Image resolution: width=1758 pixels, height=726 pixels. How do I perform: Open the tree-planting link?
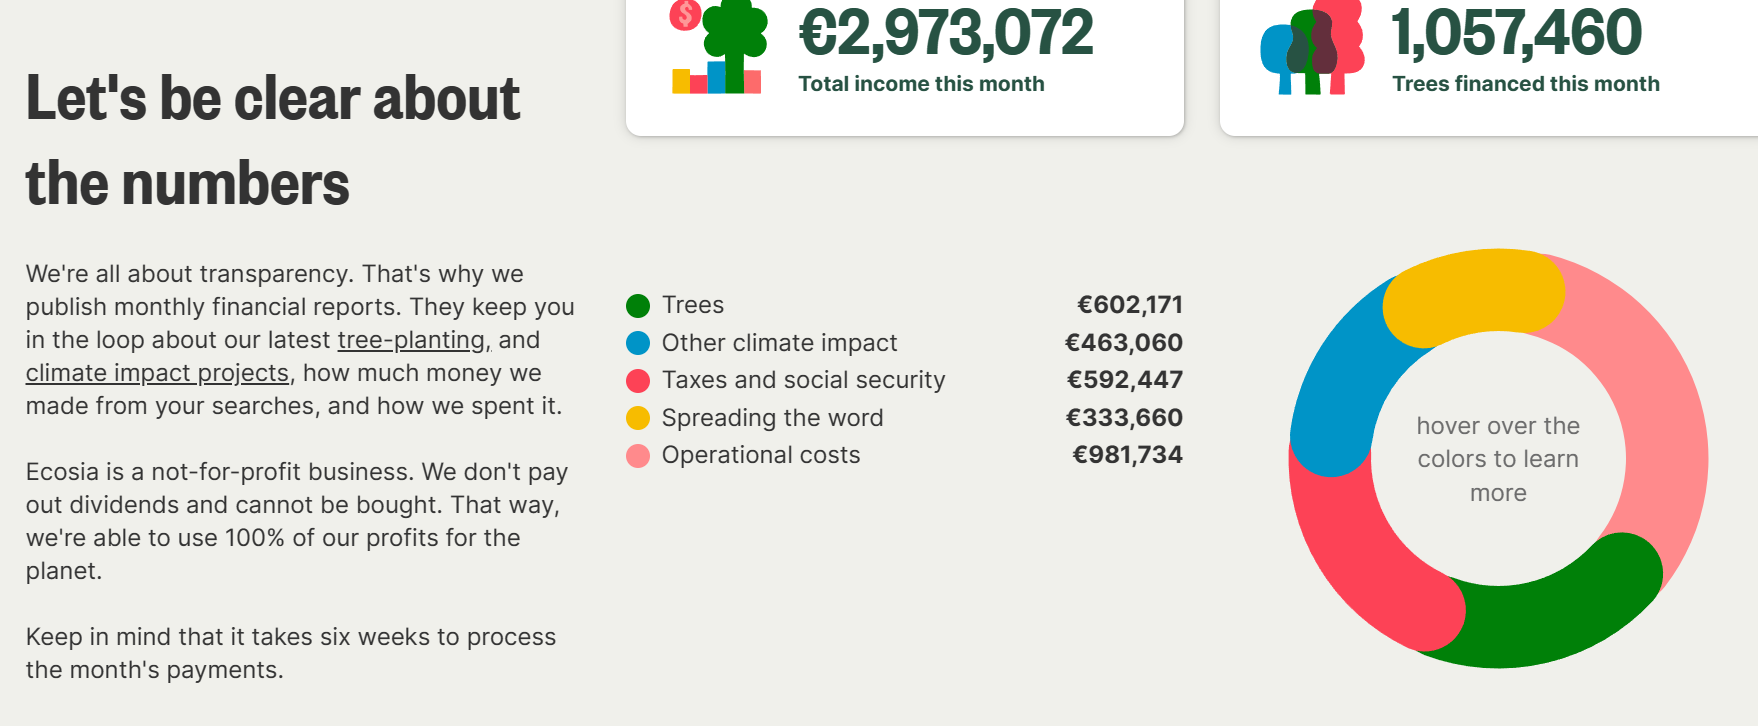pos(412,340)
